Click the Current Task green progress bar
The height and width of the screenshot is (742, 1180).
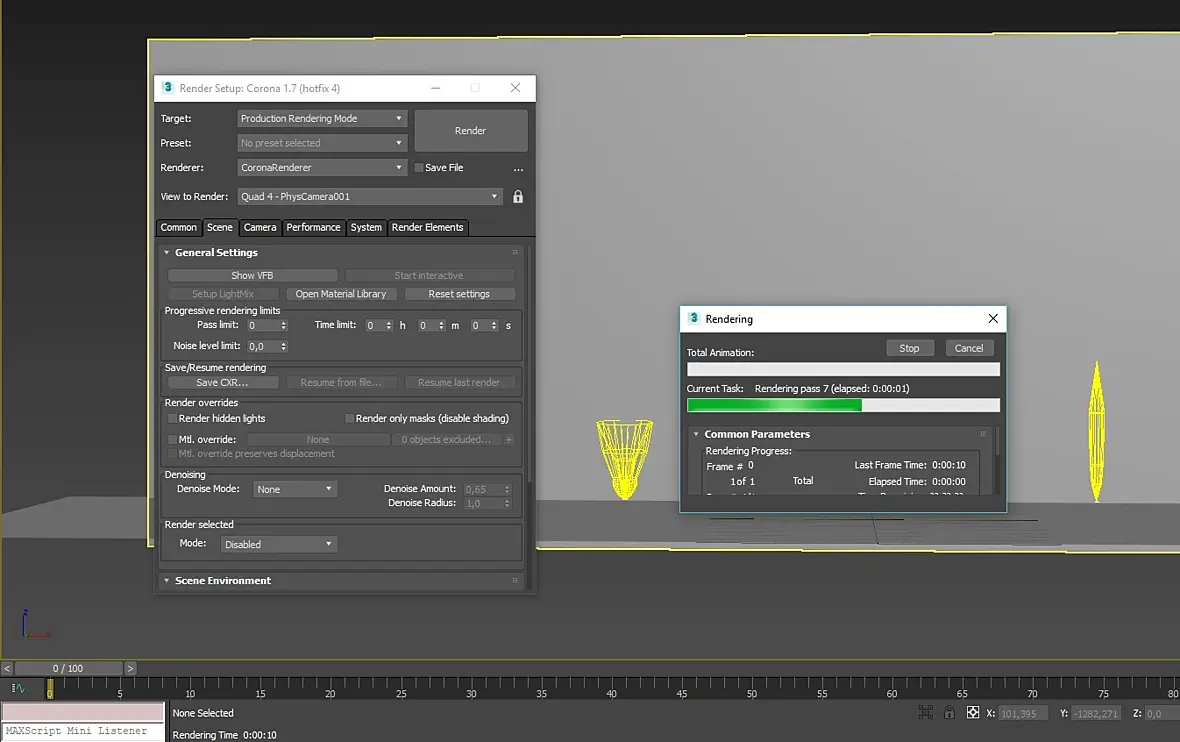(843, 405)
